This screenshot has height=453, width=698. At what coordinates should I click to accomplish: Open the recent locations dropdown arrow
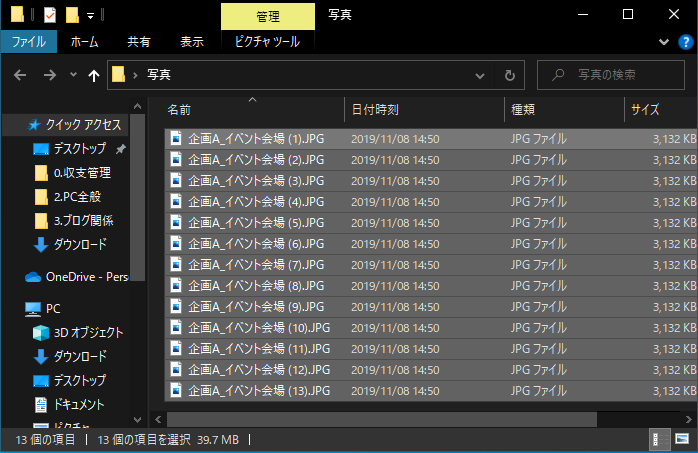coord(73,75)
